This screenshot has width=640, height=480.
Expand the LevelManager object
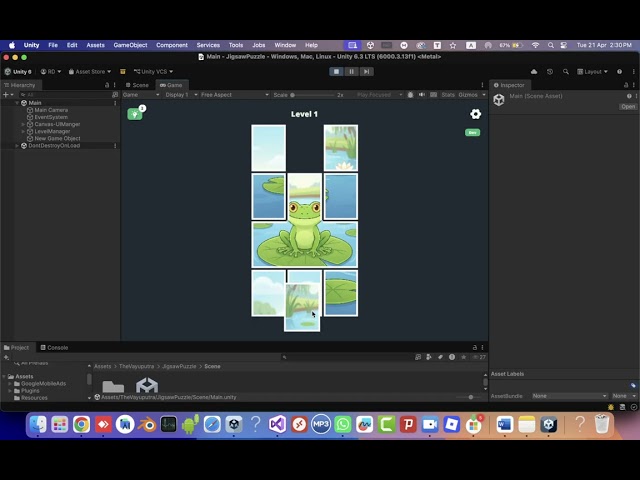(x=23, y=131)
